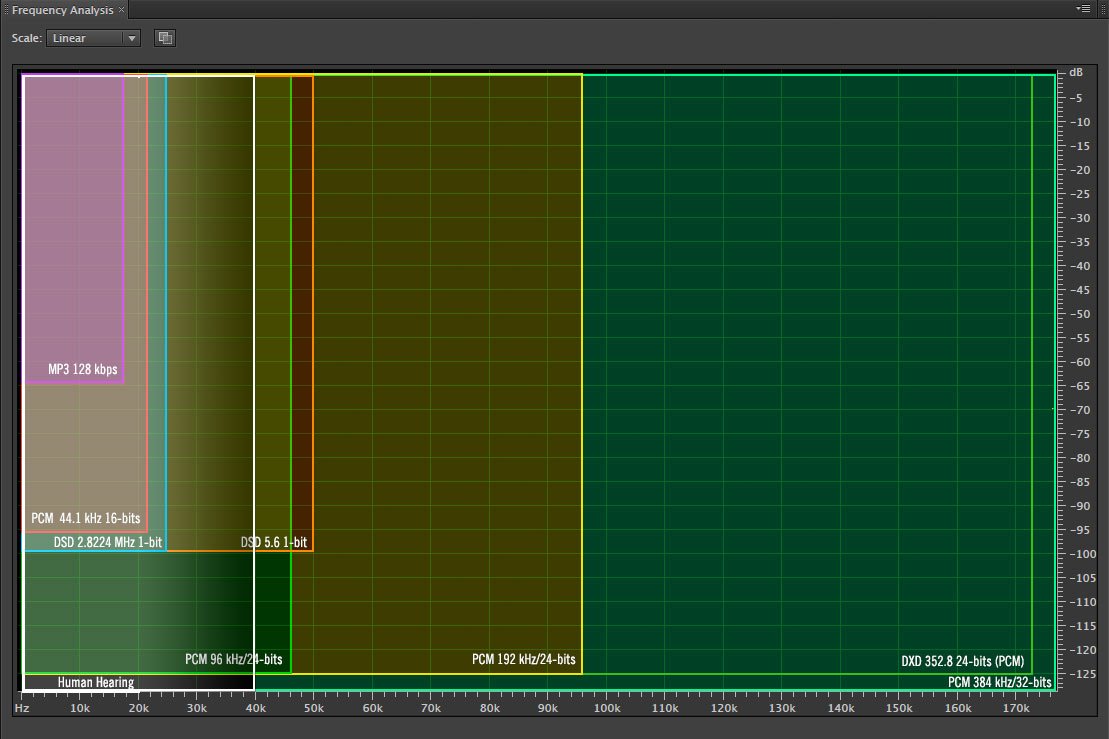Click the Scale dropdown arrow
The width and height of the screenshot is (1109, 739).
click(x=131, y=38)
